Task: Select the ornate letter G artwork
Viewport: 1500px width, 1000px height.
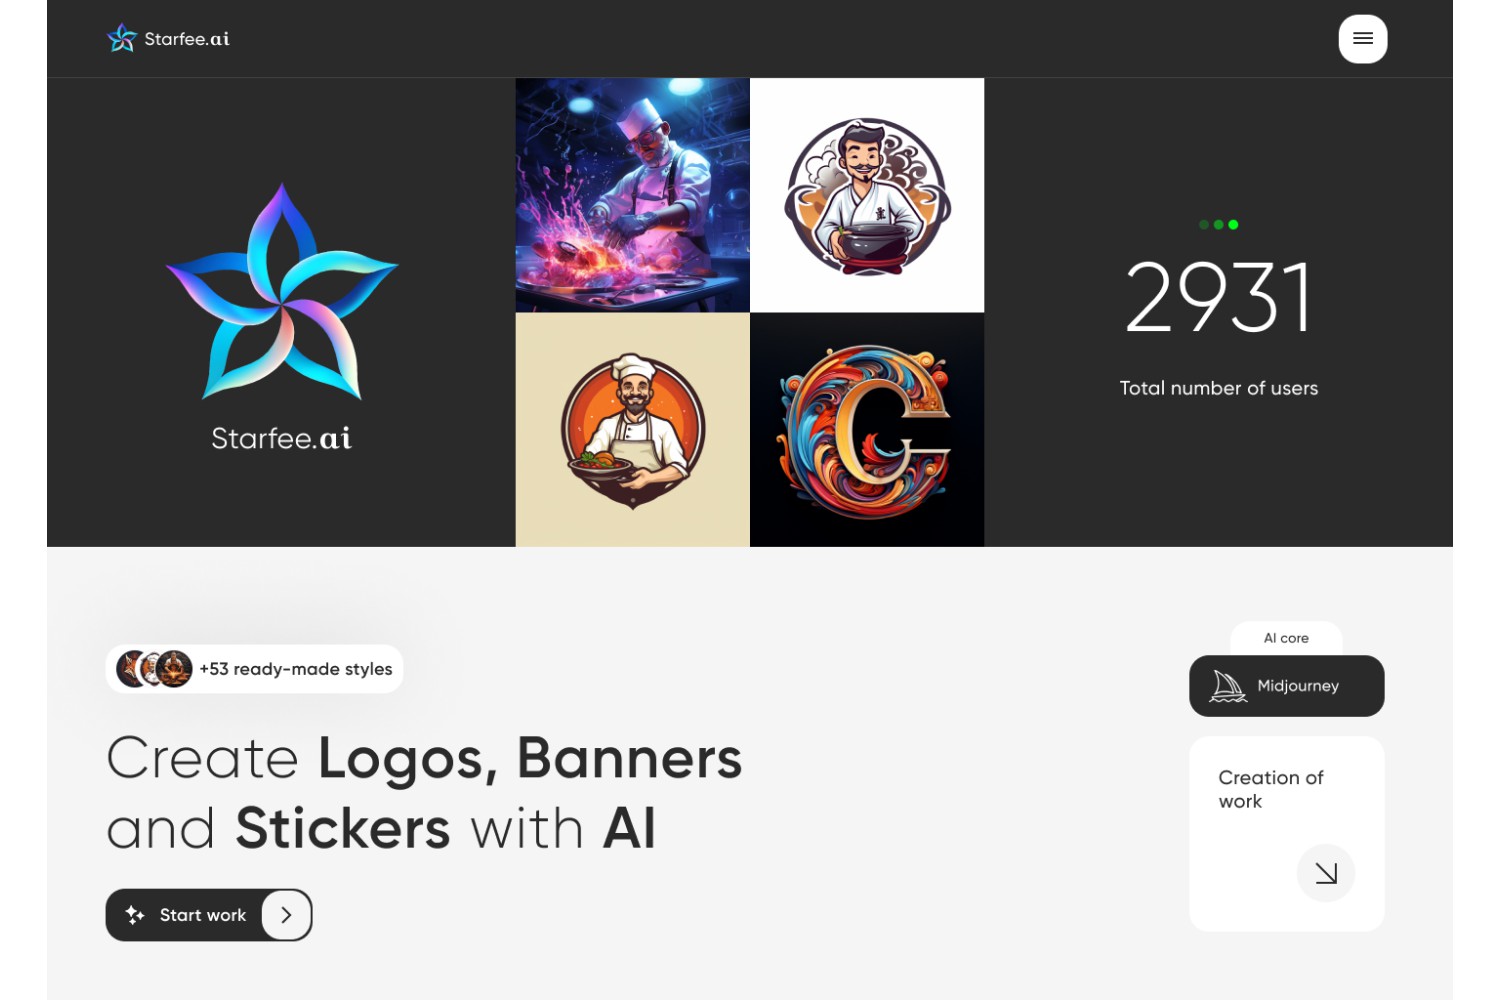Action: pos(867,430)
